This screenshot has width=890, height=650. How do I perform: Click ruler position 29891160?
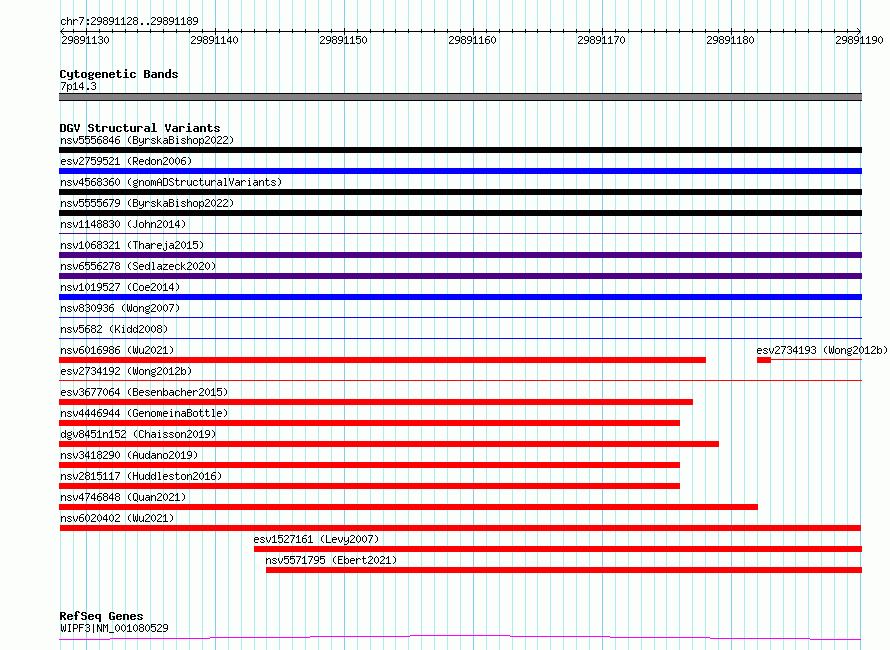472,40
